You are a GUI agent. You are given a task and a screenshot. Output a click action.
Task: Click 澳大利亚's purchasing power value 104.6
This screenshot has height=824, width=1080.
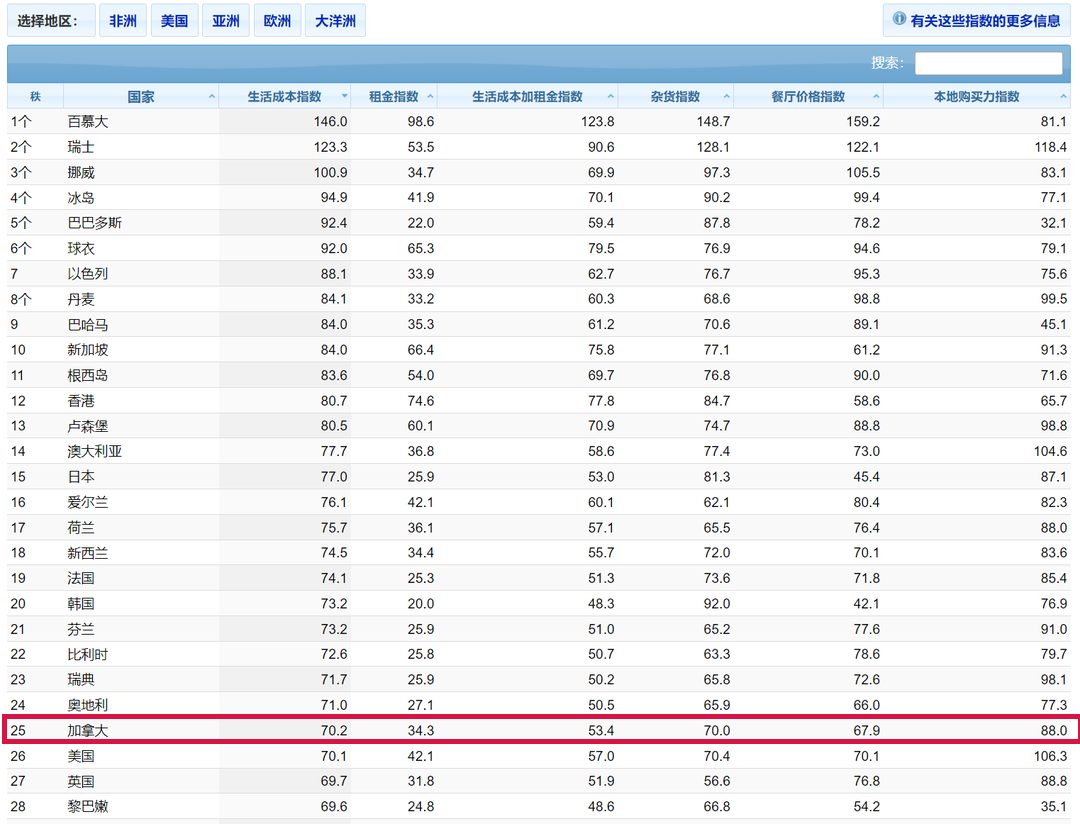click(1050, 451)
